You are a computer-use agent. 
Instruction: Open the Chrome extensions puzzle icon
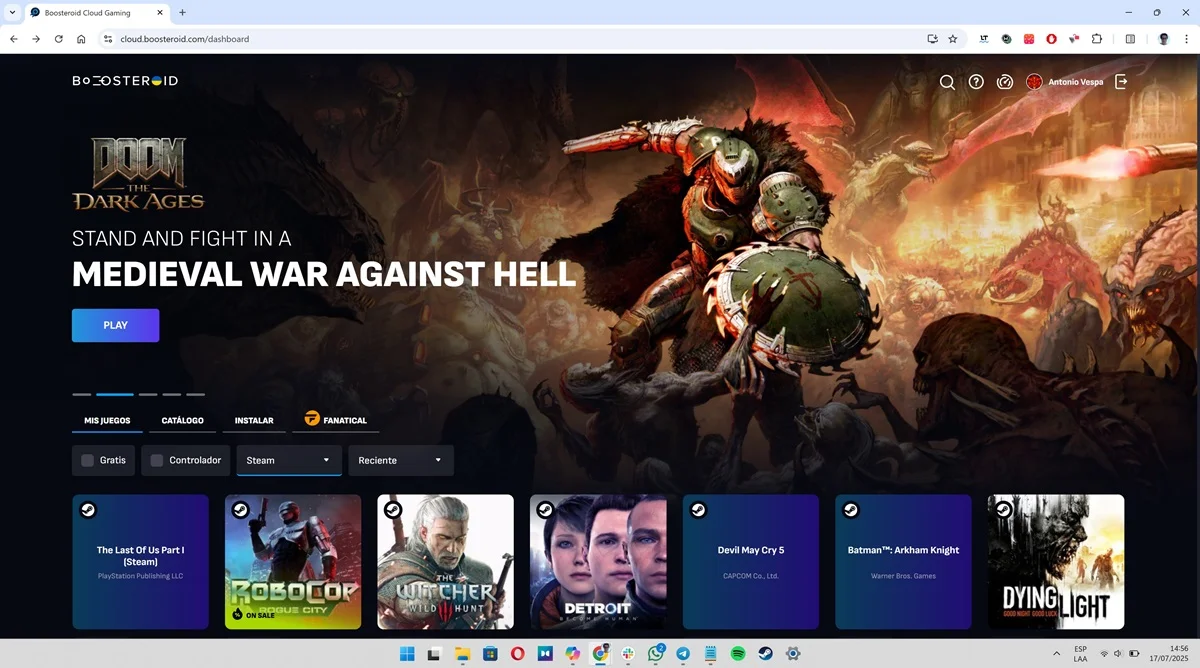(x=1097, y=39)
